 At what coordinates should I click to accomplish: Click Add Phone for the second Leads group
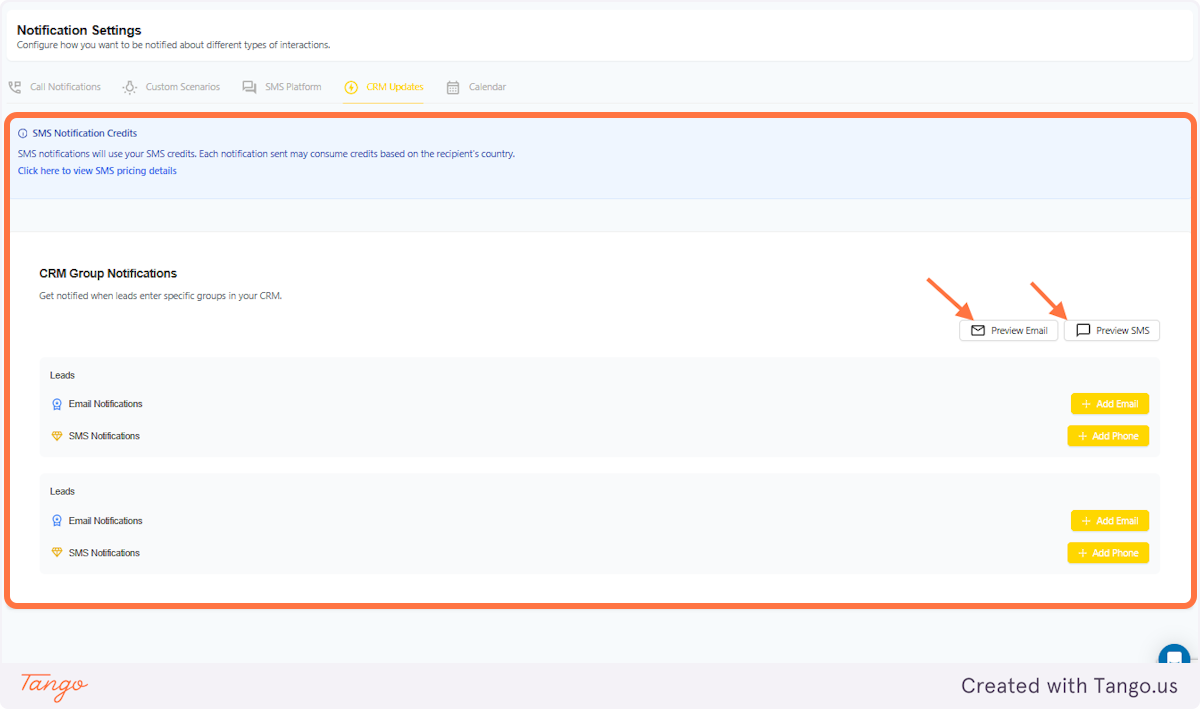[1108, 552]
